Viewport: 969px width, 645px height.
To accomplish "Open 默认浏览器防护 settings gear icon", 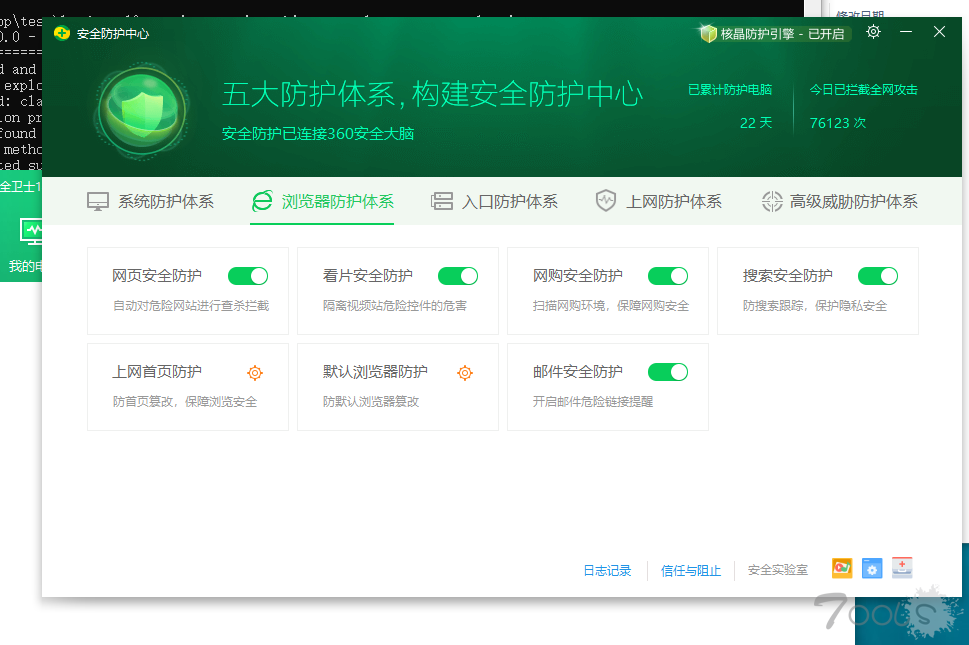I will [x=465, y=373].
